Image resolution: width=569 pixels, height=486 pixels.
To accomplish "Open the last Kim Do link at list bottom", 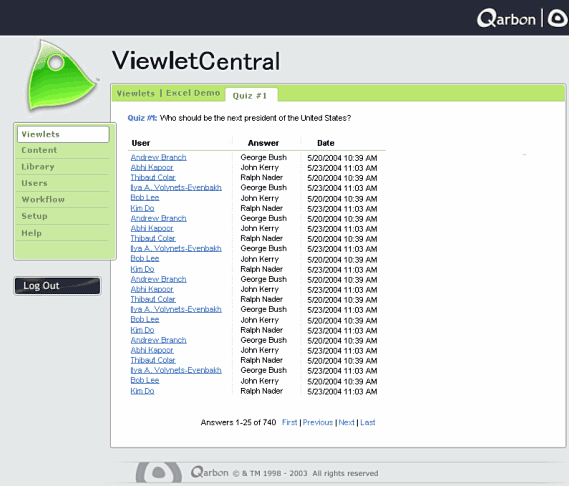I will coord(142,391).
